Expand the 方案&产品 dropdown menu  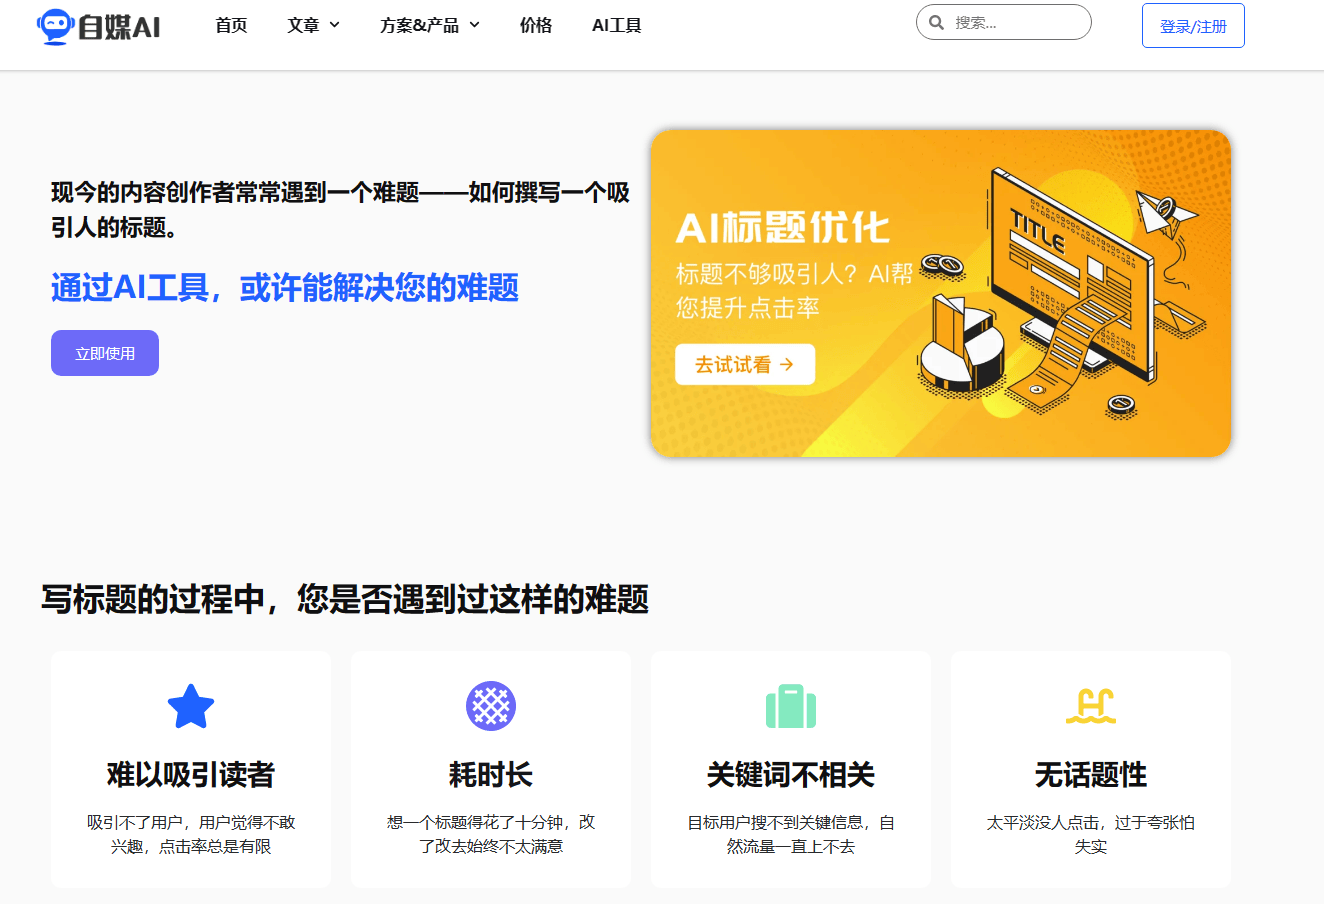click(429, 25)
